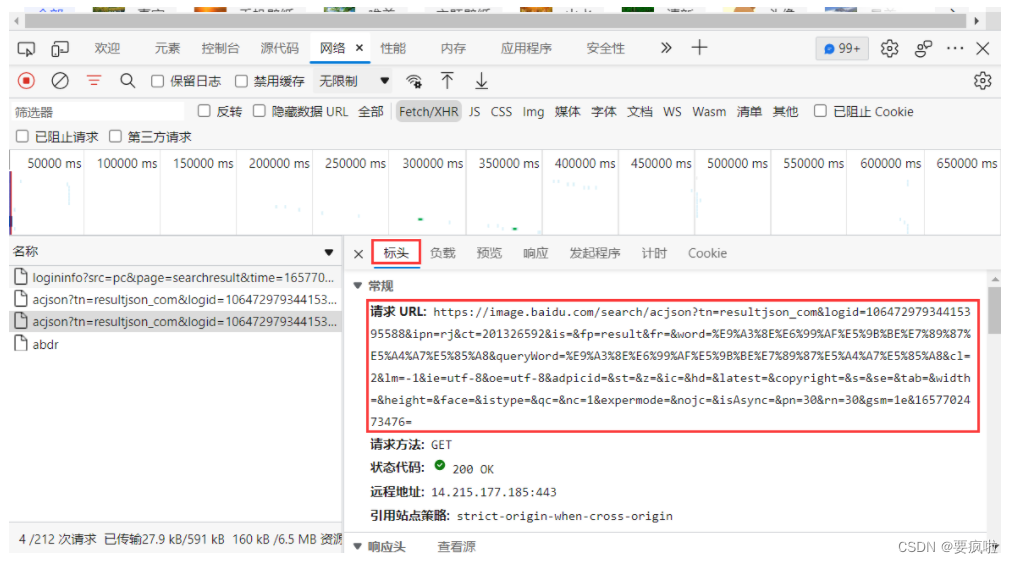Enable the 保留日志 checkbox
The height and width of the screenshot is (563, 1013).
pos(157,81)
